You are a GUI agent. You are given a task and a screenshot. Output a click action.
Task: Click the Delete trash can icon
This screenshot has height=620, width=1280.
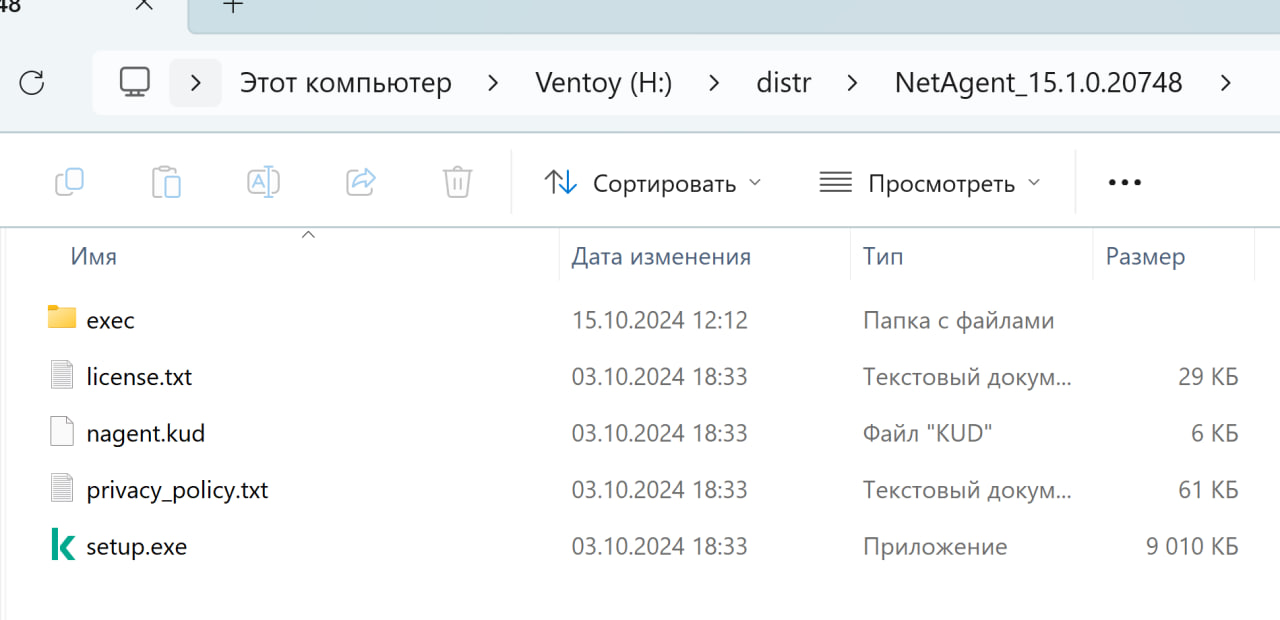(457, 182)
